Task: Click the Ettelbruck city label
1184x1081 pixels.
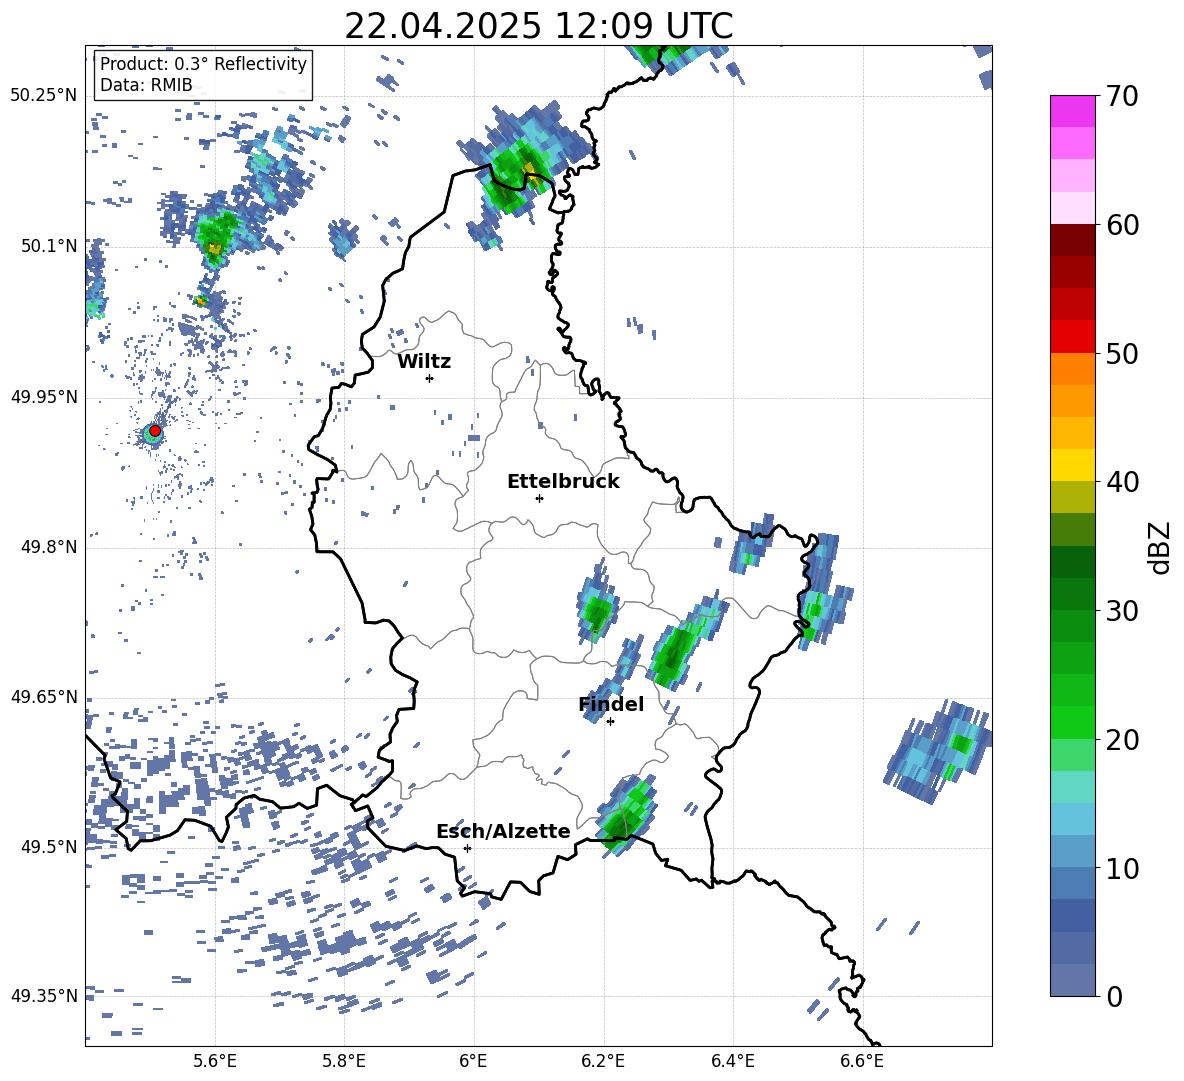Action: (563, 482)
